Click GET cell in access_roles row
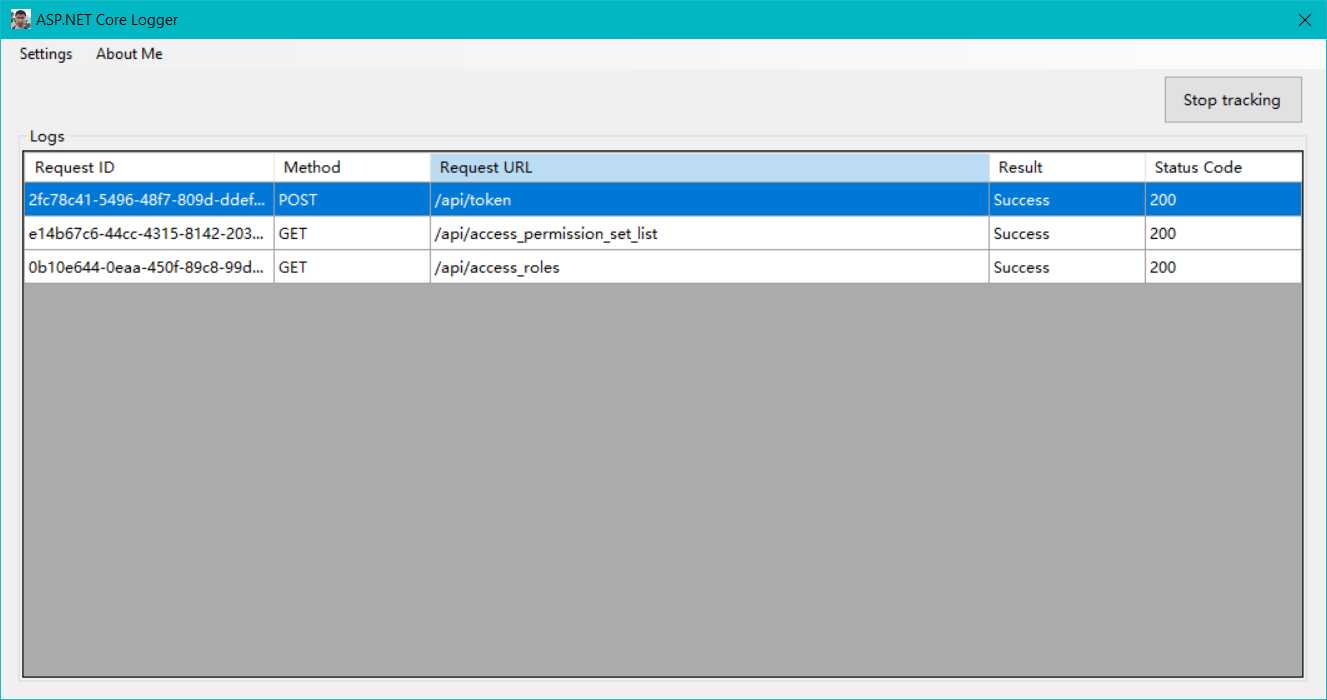The width and height of the screenshot is (1327, 700). (352, 267)
